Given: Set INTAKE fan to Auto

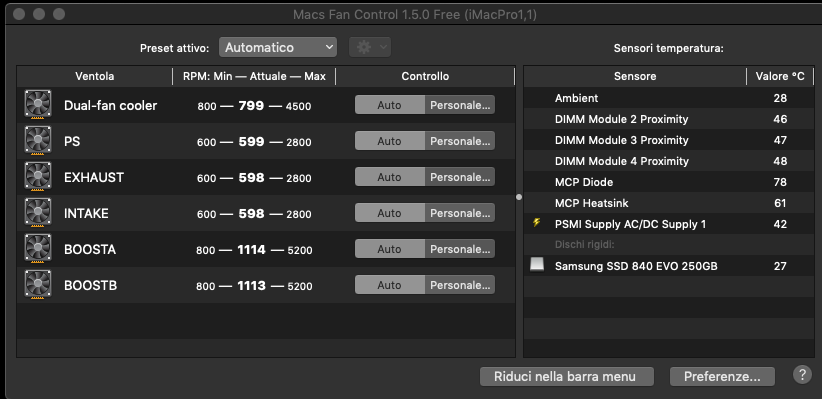Looking at the screenshot, I should click(x=390, y=213).
